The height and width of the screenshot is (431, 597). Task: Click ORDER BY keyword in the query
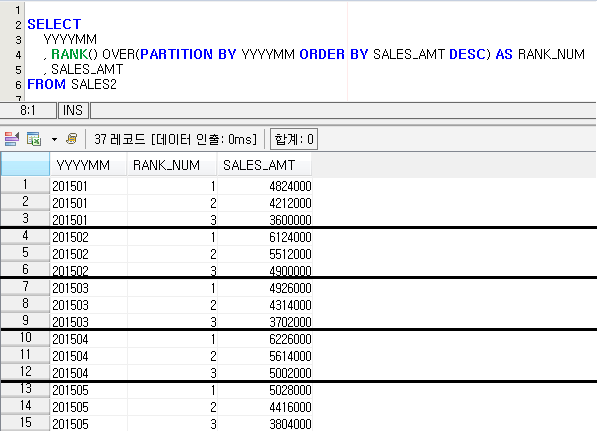point(334,54)
